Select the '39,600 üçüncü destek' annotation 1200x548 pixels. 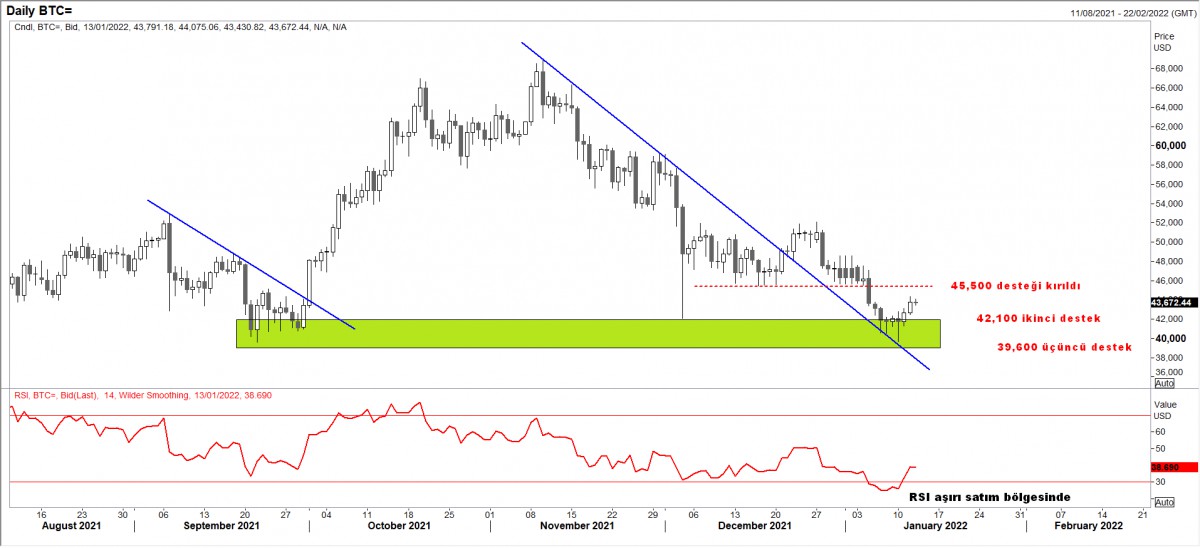pyautogui.click(x=1065, y=347)
